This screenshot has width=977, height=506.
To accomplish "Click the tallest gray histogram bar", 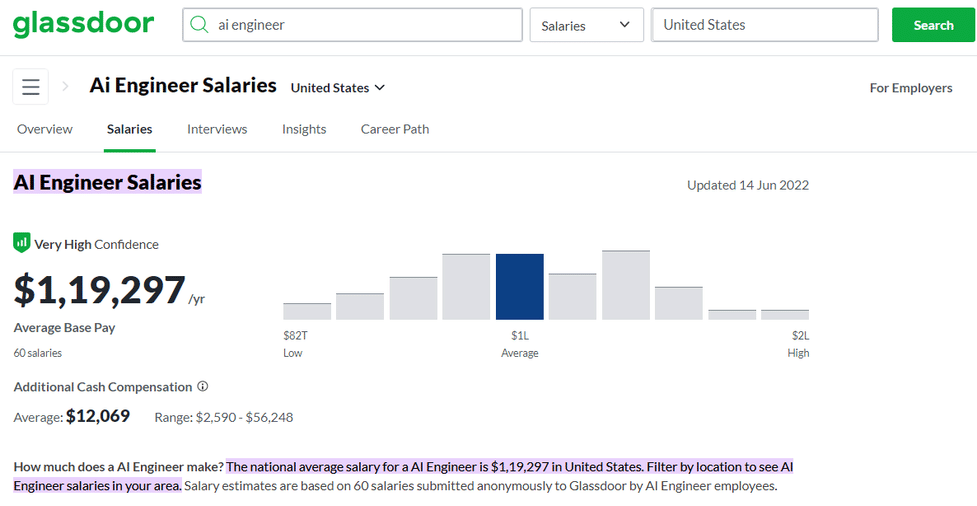I will 626,285.
